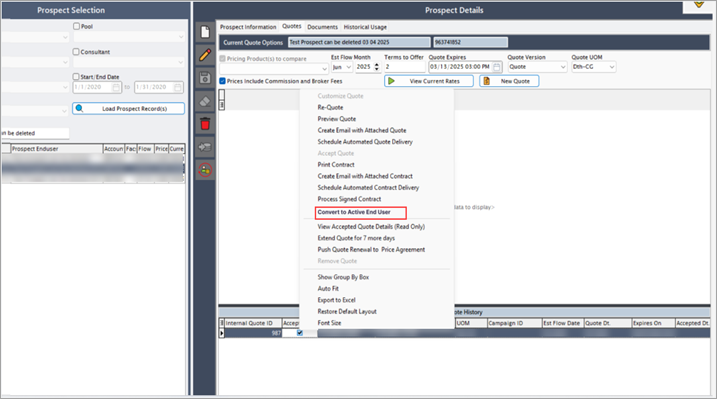
Task: Open the Quote UOM dropdown
Action: [593, 67]
